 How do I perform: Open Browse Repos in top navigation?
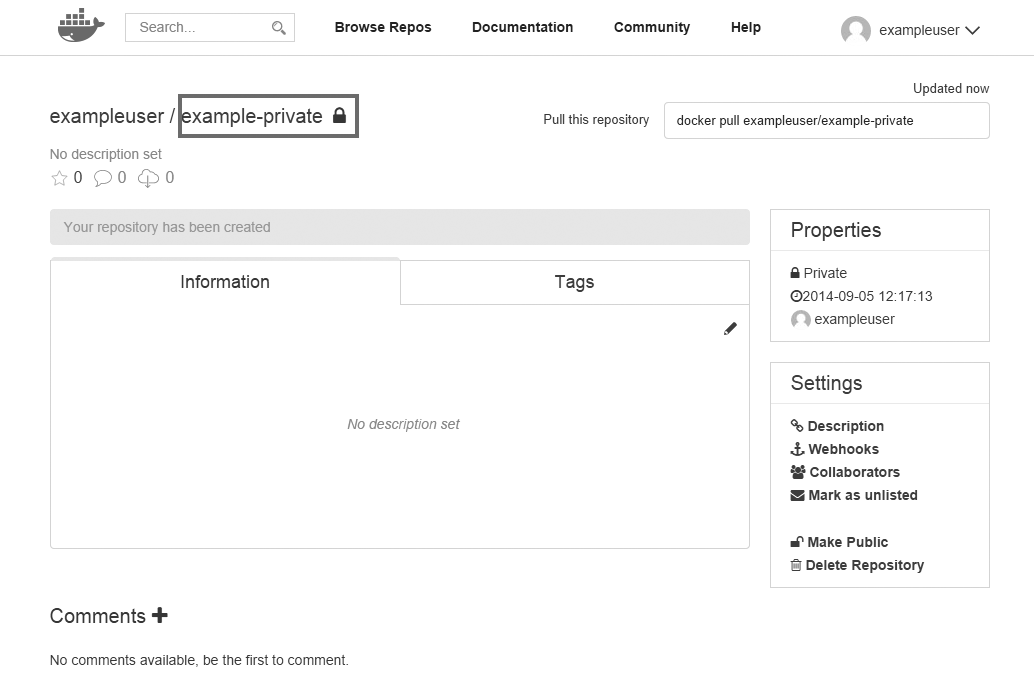coord(383,27)
